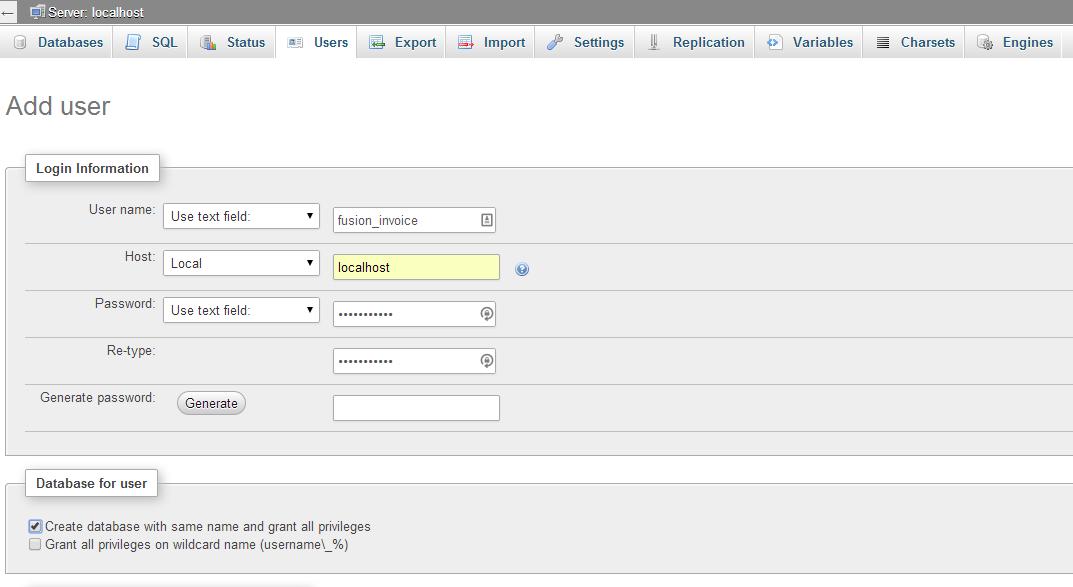Click the help question mark beside Host
This screenshot has height=587, width=1073.
click(x=522, y=268)
